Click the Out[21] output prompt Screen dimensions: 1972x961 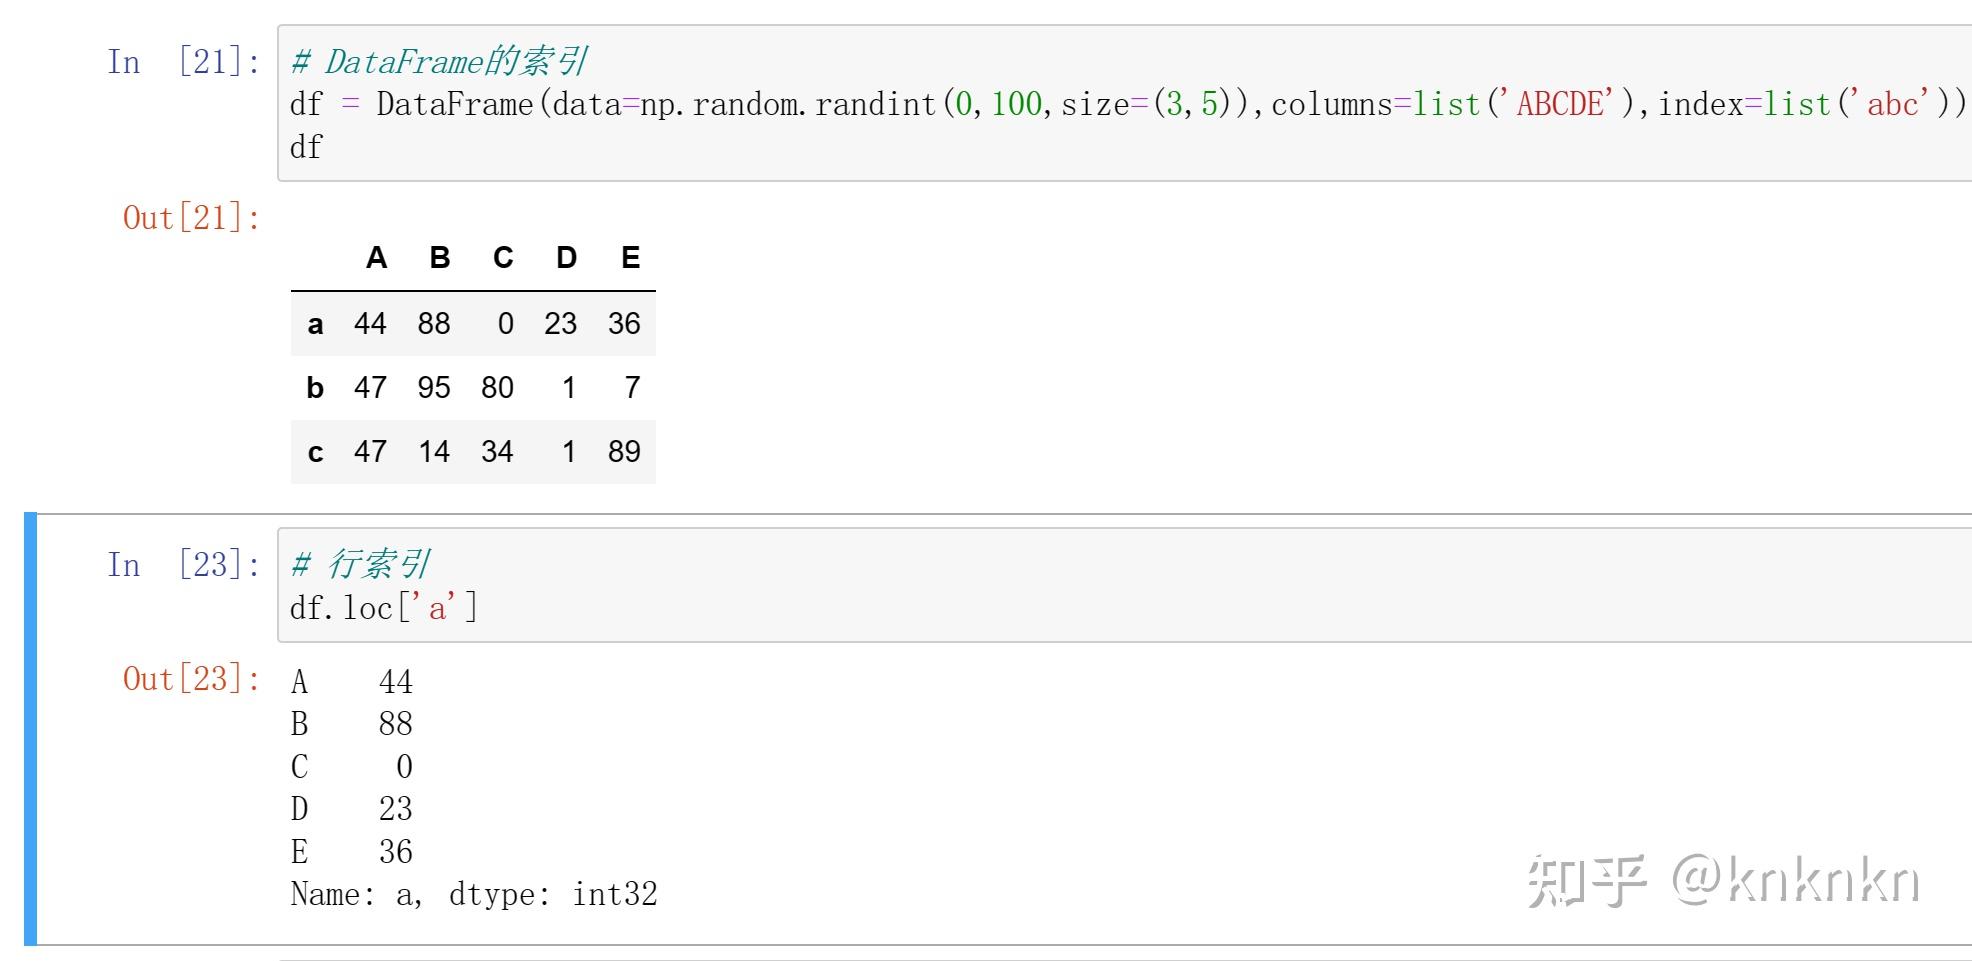tap(191, 218)
